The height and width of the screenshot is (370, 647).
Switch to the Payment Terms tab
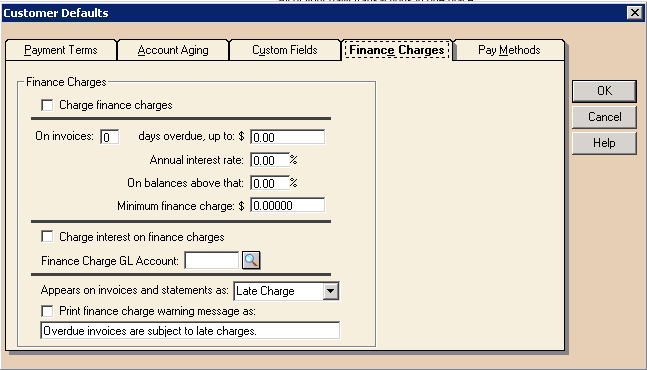point(61,50)
